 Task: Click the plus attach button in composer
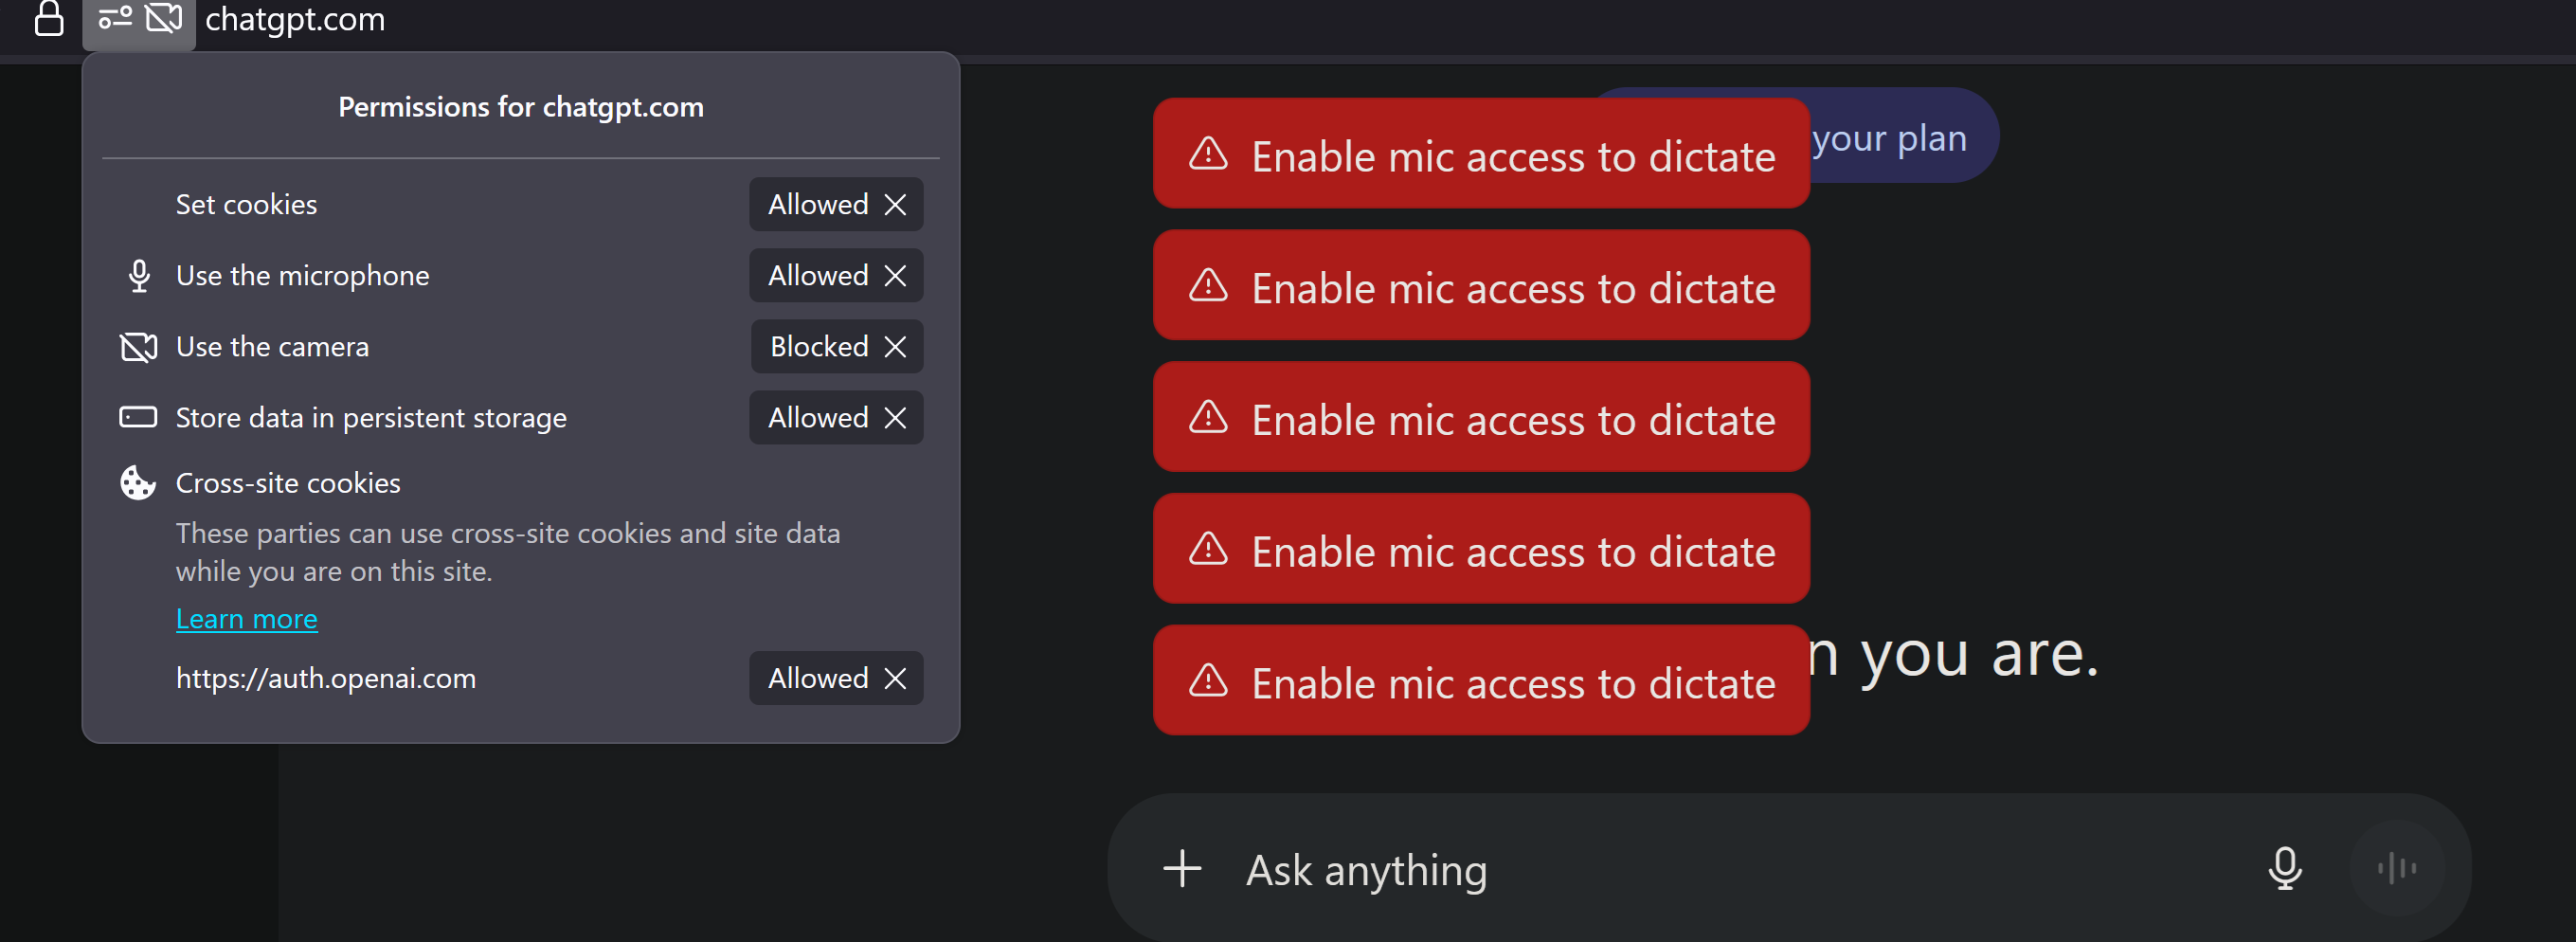[x=1182, y=869]
